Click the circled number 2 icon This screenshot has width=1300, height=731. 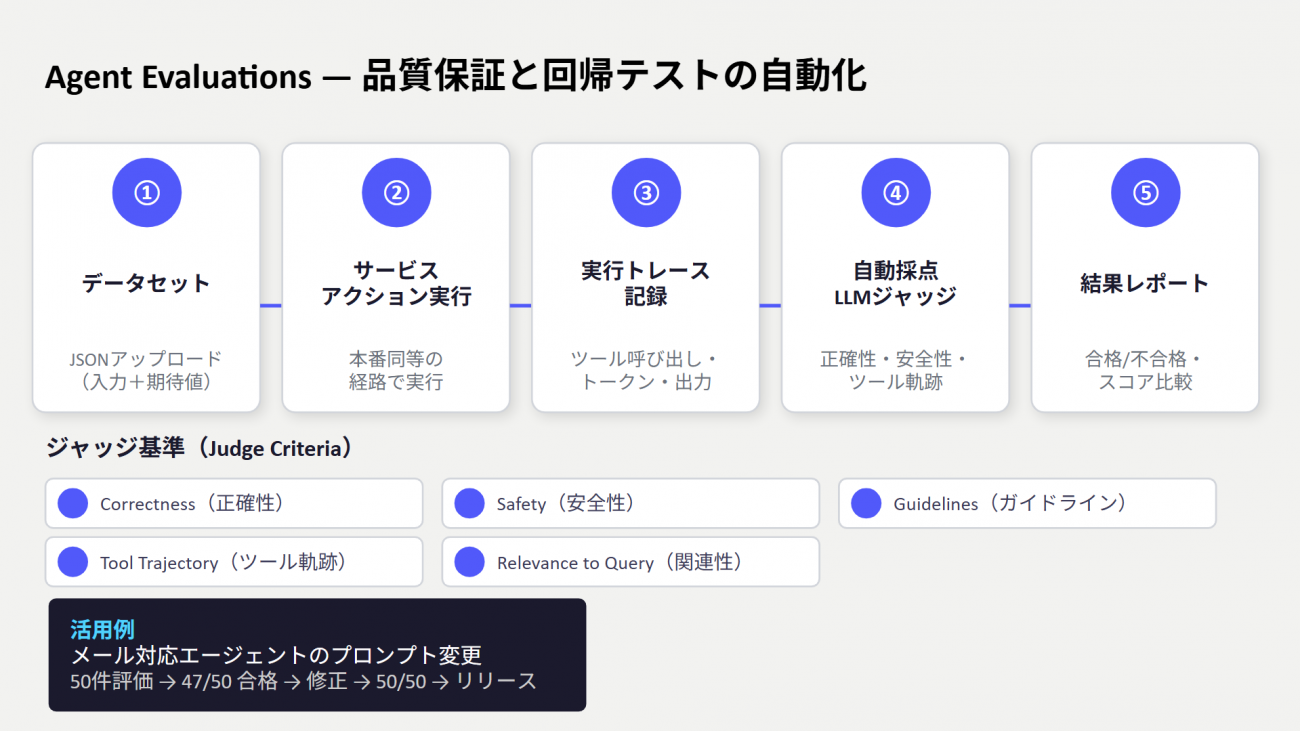click(396, 193)
